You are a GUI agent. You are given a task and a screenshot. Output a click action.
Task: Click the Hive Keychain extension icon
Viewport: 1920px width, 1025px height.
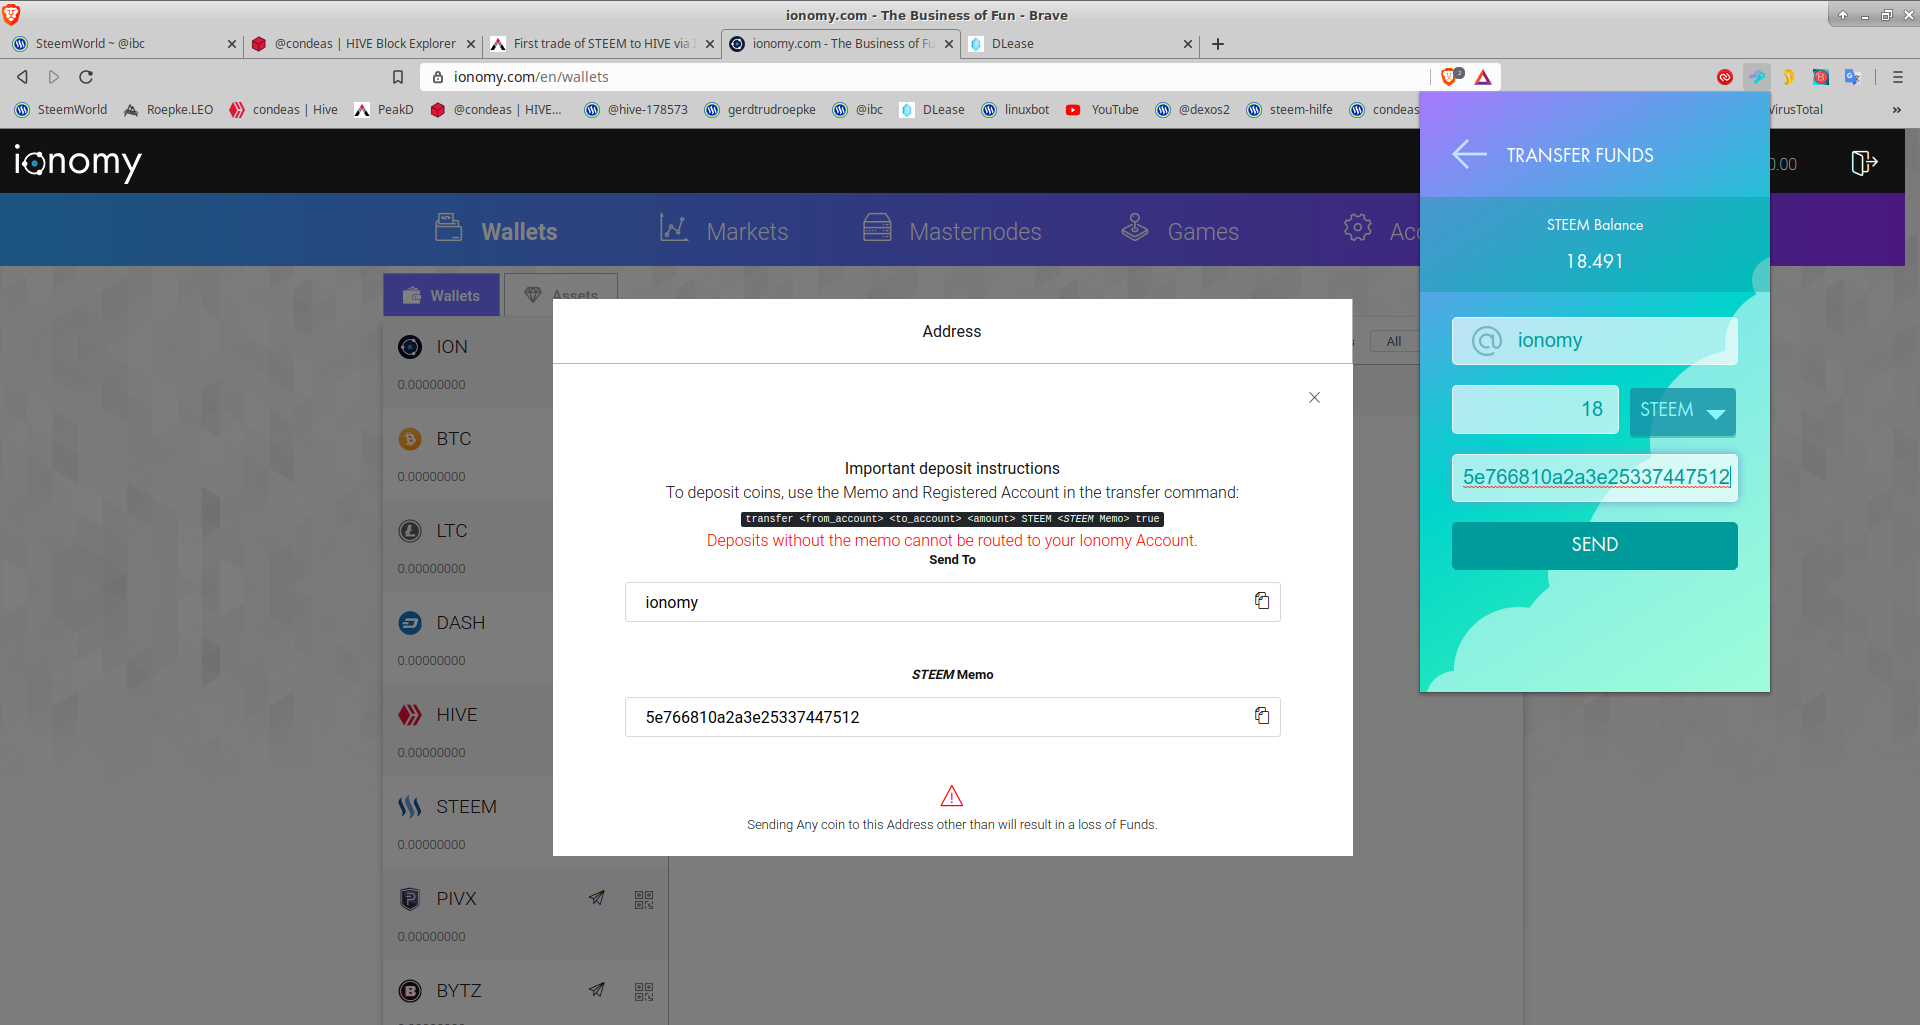1757,77
